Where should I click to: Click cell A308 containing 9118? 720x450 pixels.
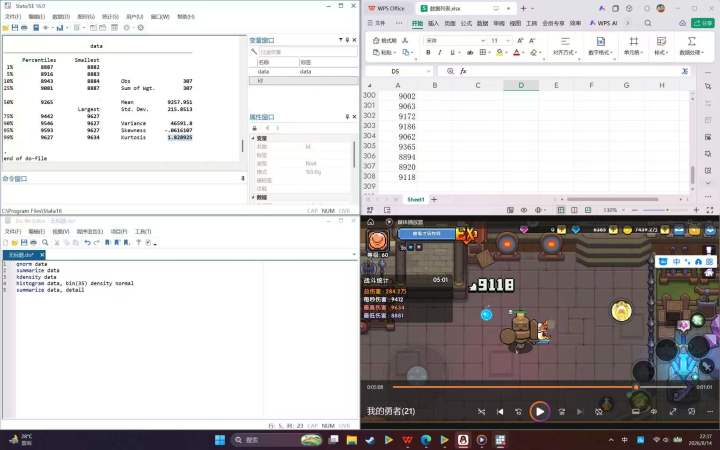pyautogui.click(x=398, y=177)
